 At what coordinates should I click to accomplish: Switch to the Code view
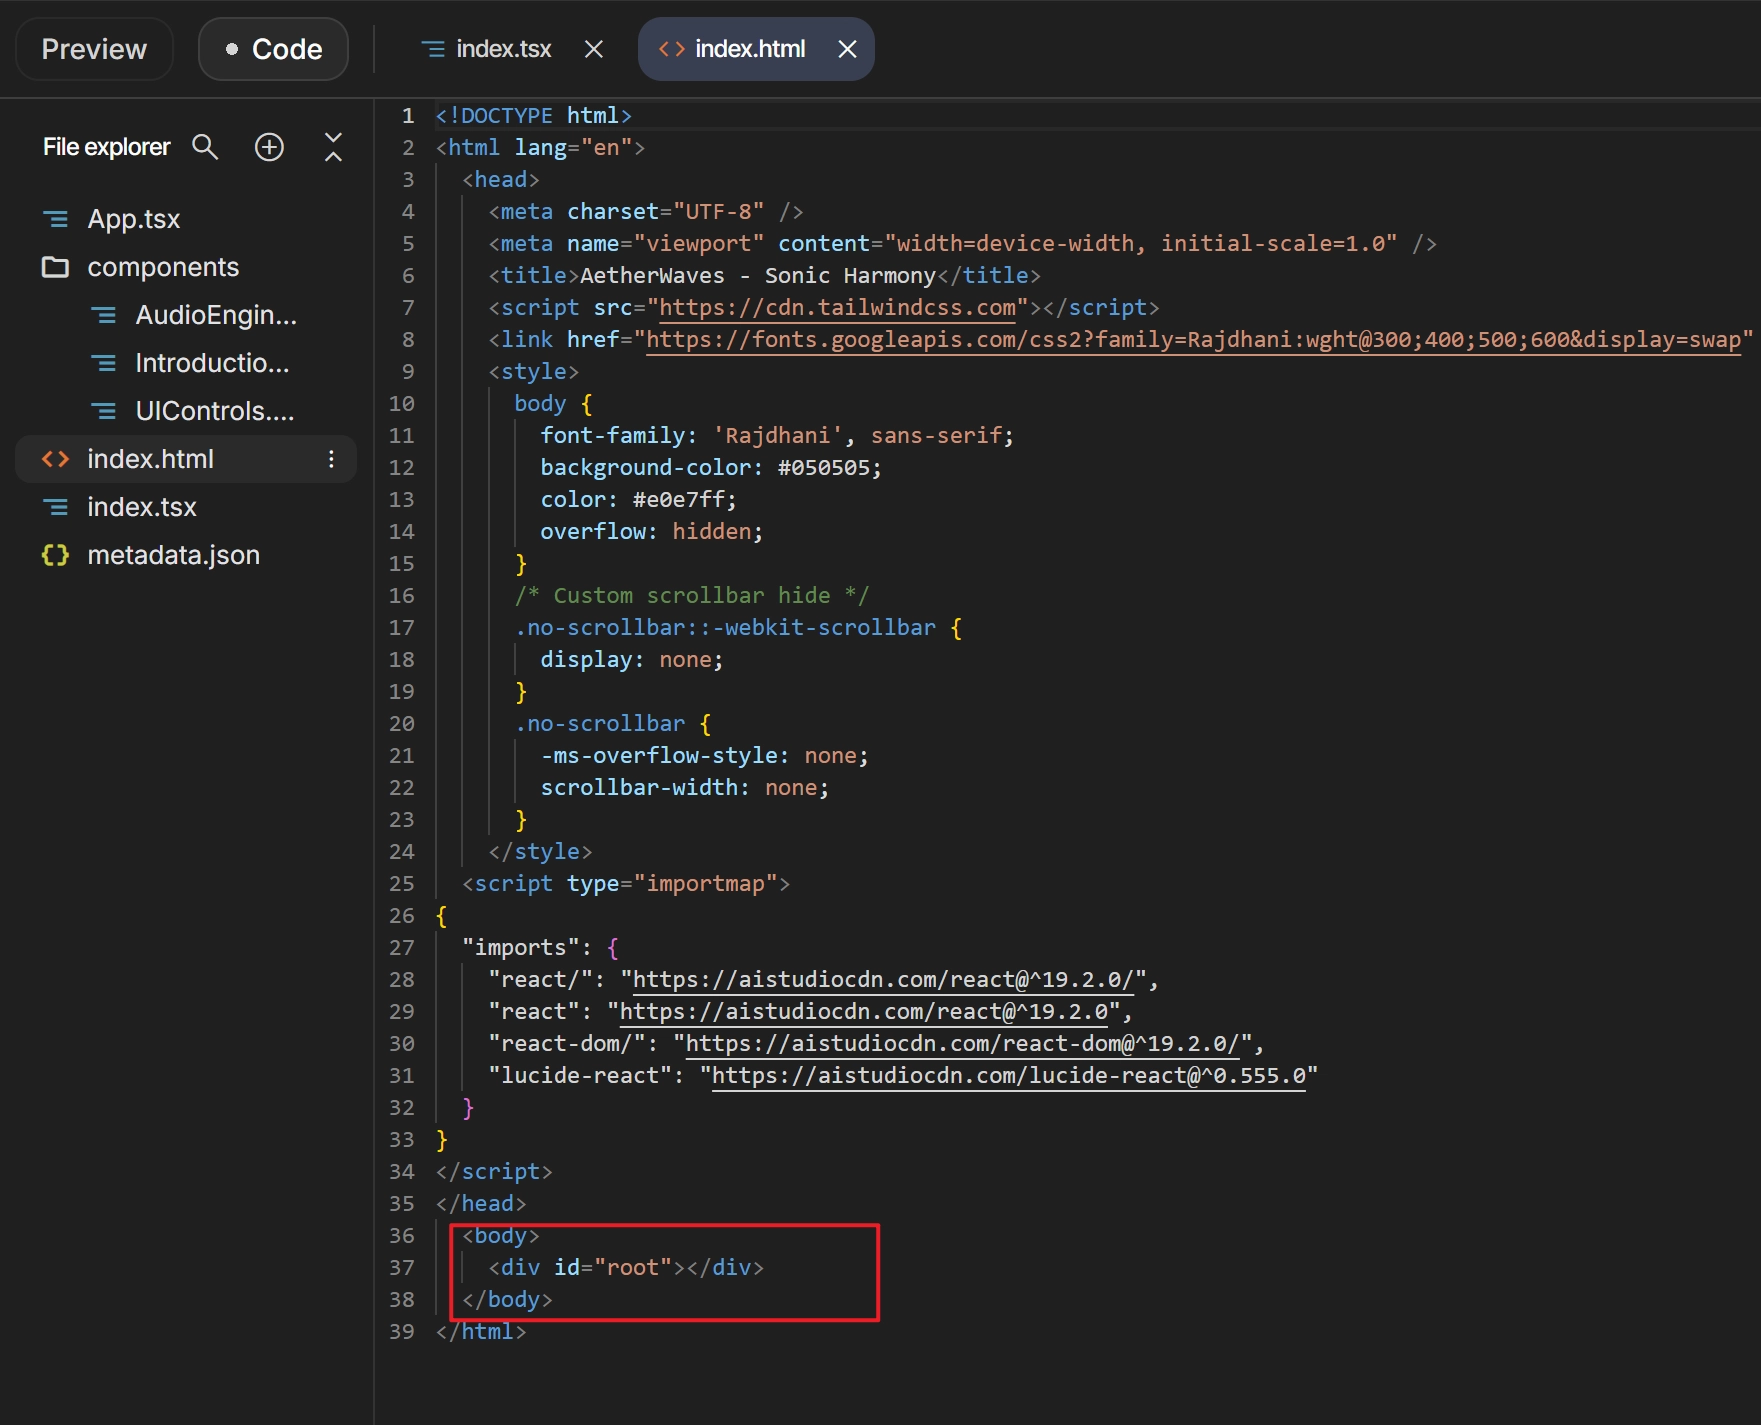pos(273,49)
